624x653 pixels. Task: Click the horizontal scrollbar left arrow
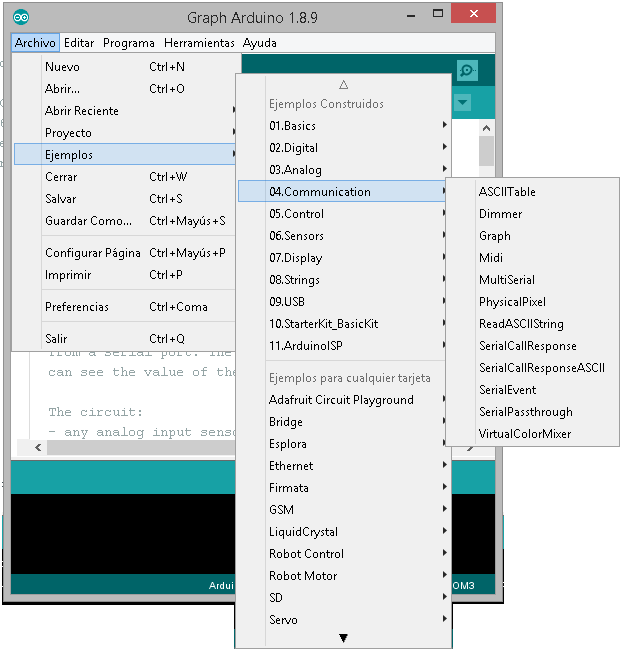tap(38, 447)
